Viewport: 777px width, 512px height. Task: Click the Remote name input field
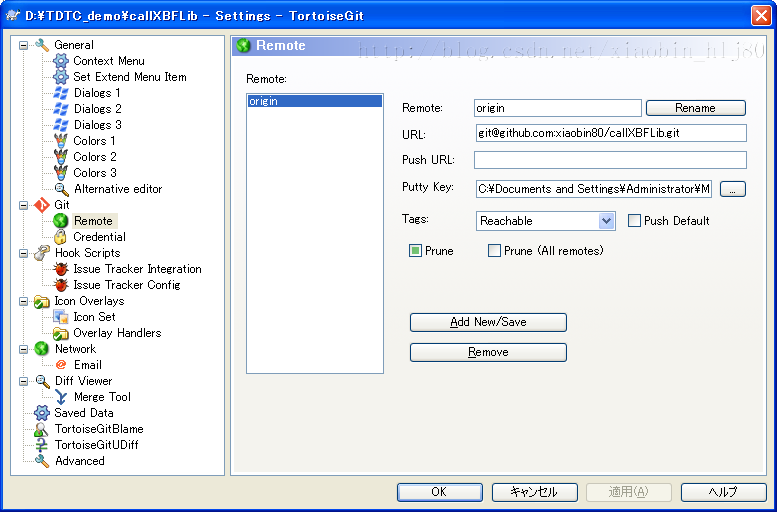click(557, 108)
